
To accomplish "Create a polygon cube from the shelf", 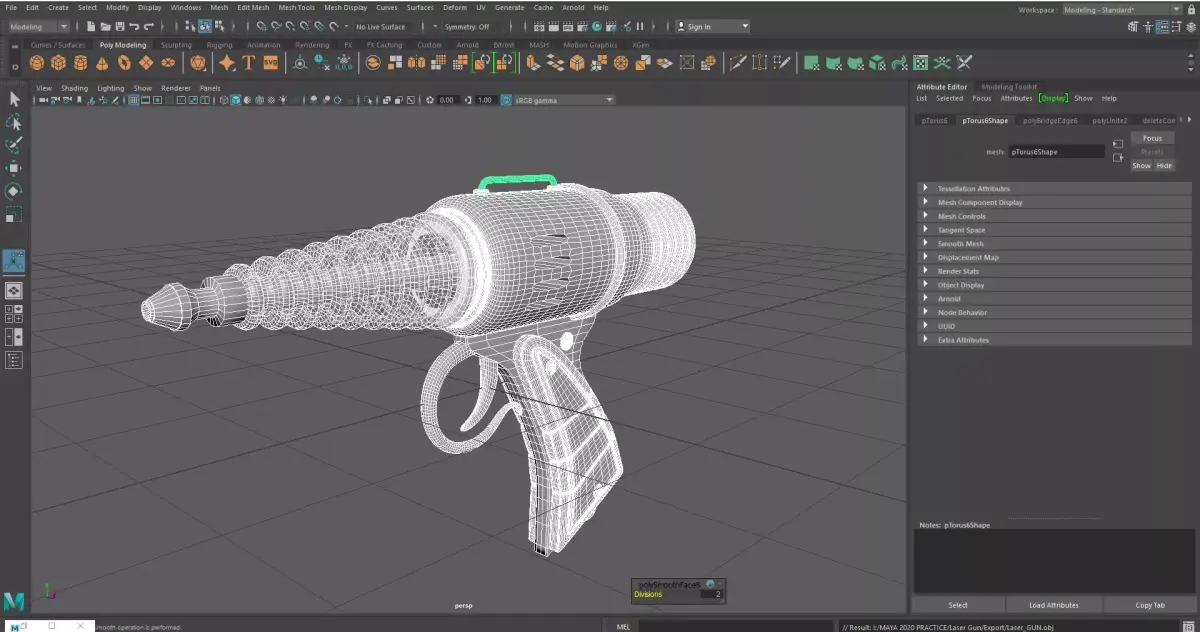I will click(58, 63).
